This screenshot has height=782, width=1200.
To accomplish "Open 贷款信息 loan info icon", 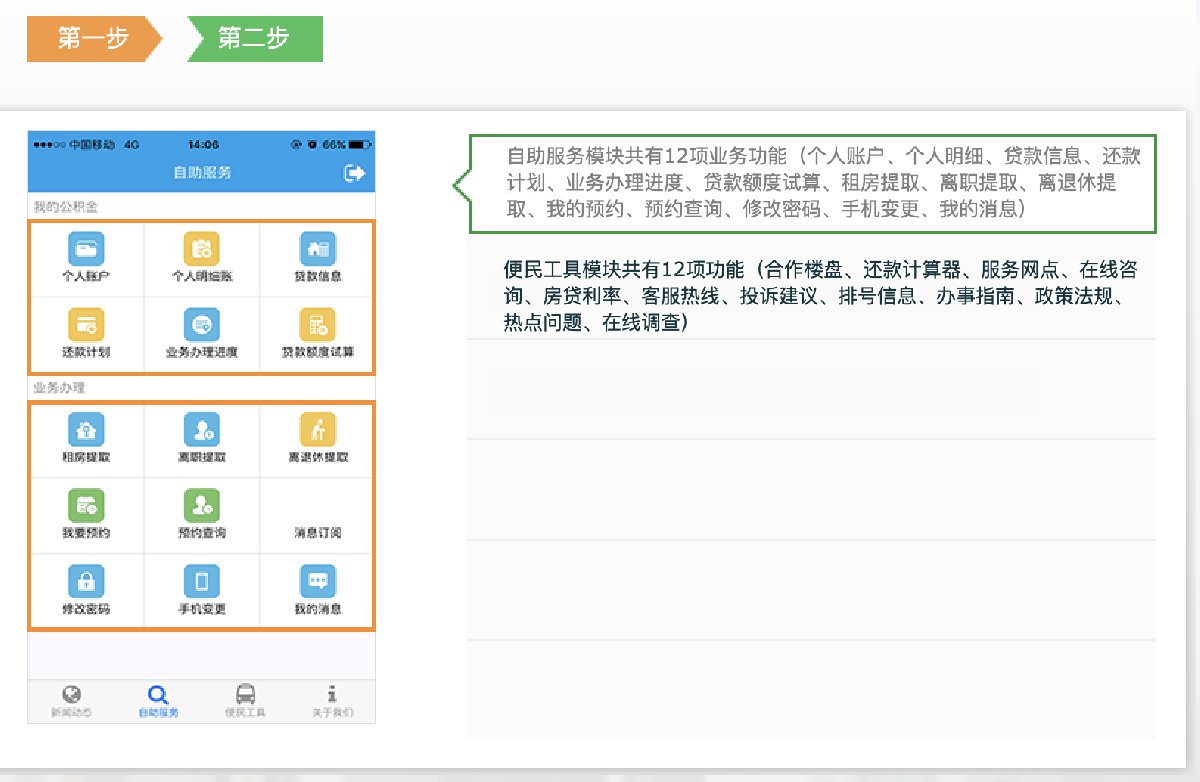I will pyautogui.click(x=317, y=248).
